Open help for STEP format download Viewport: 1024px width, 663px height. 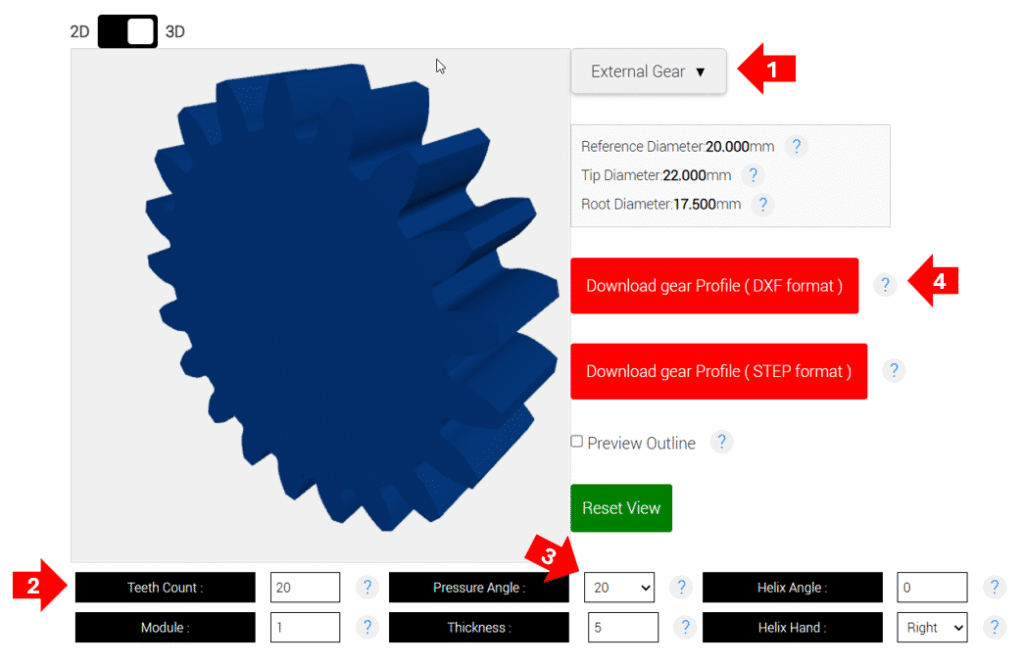pyautogui.click(x=894, y=371)
